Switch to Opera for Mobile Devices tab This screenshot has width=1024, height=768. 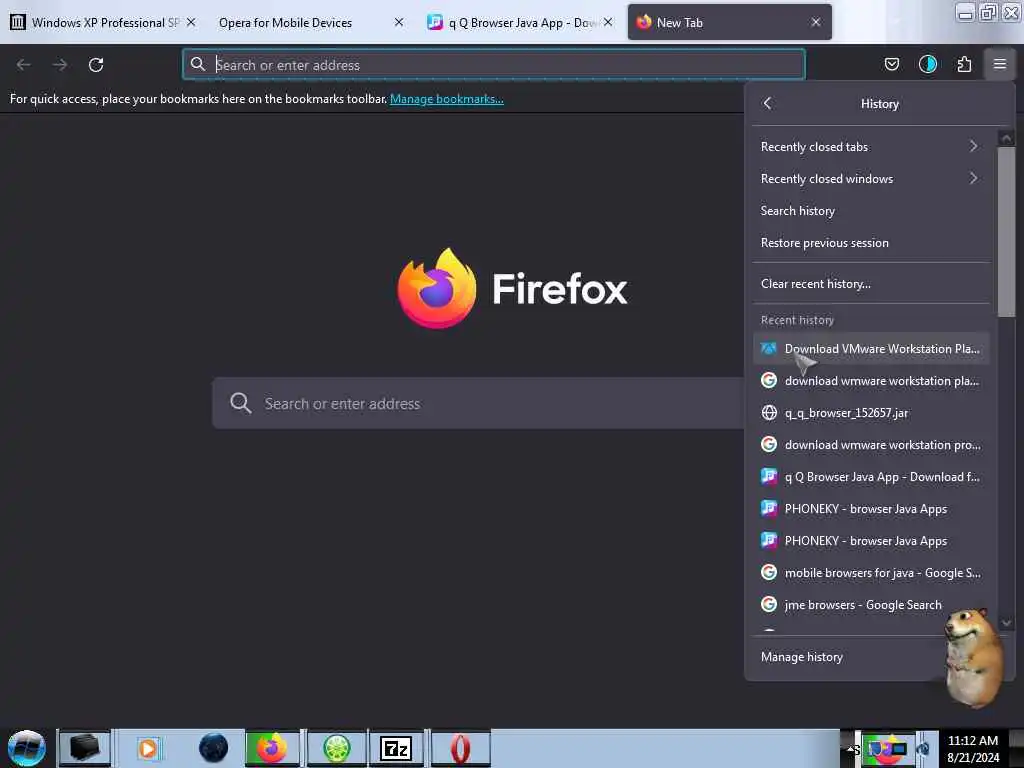coord(285,23)
